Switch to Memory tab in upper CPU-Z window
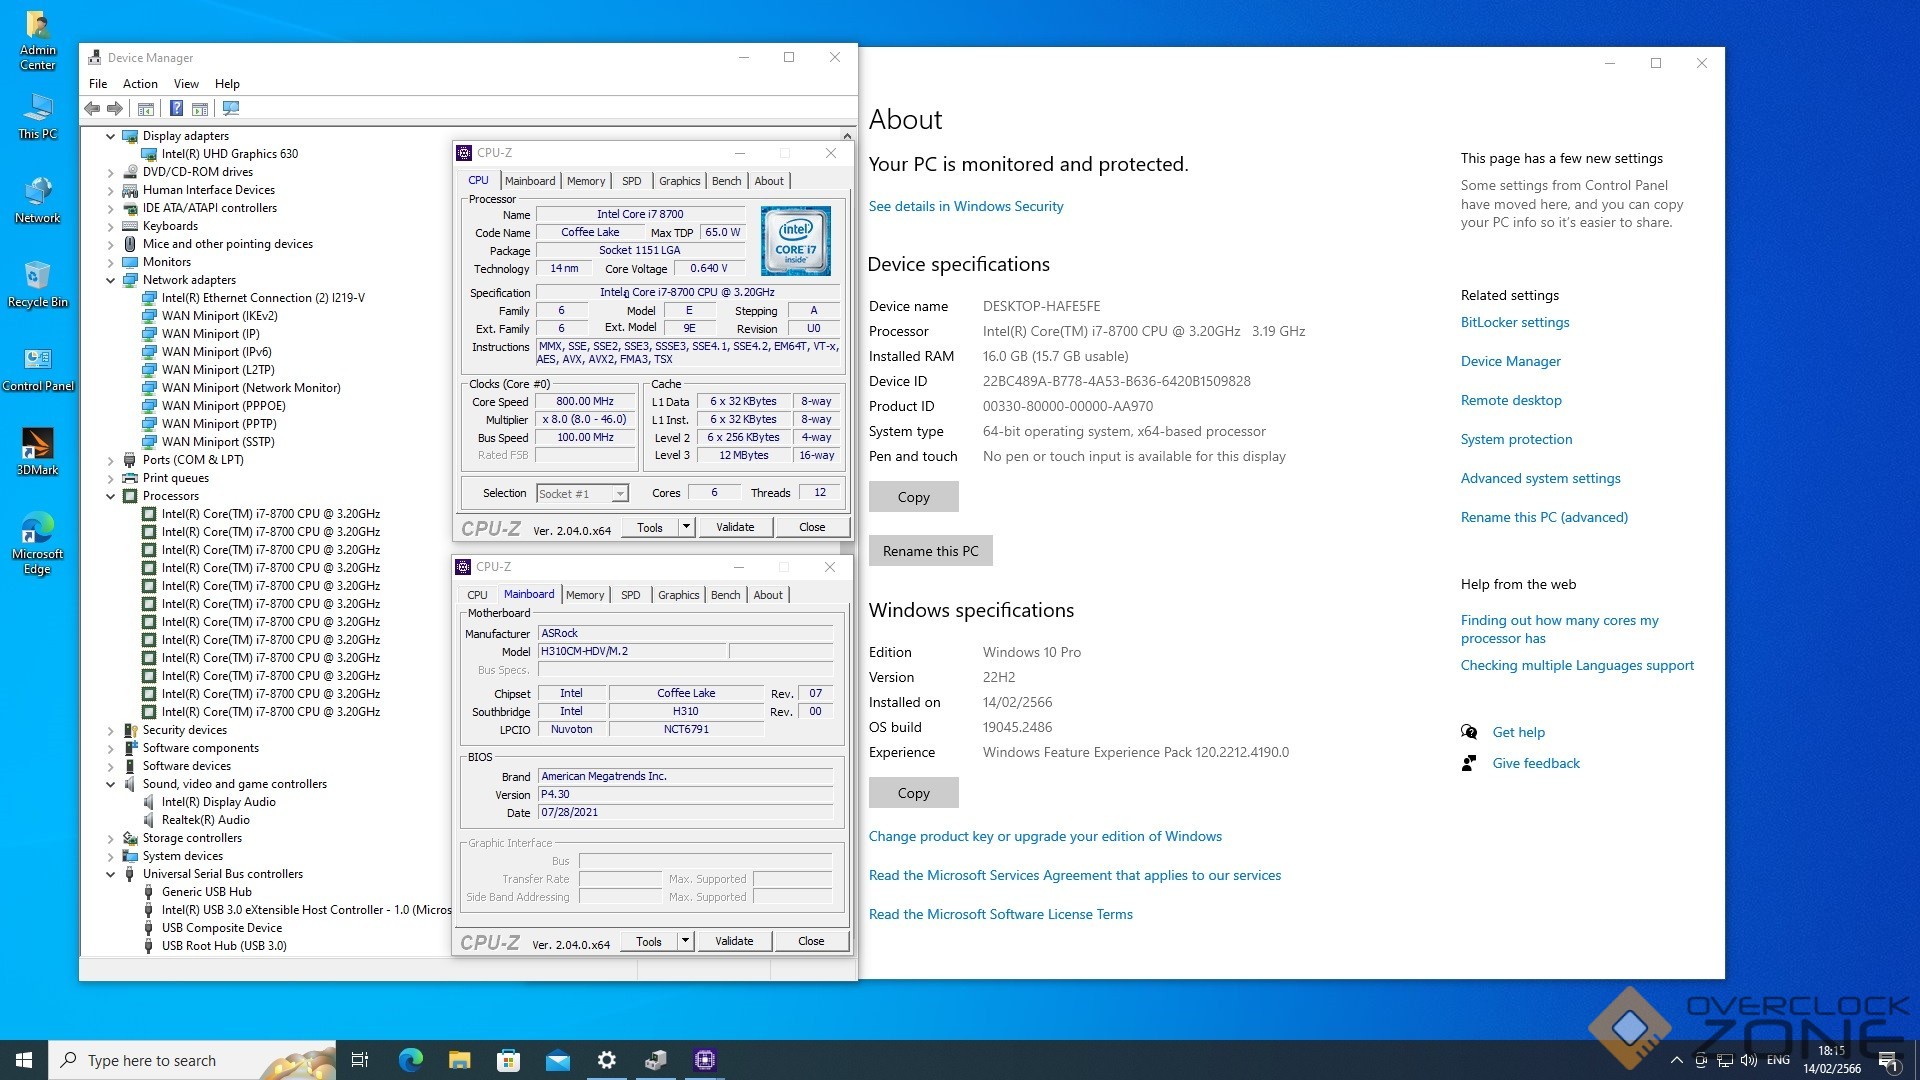Viewport: 1920px width, 1080px height. pos(585,181)
